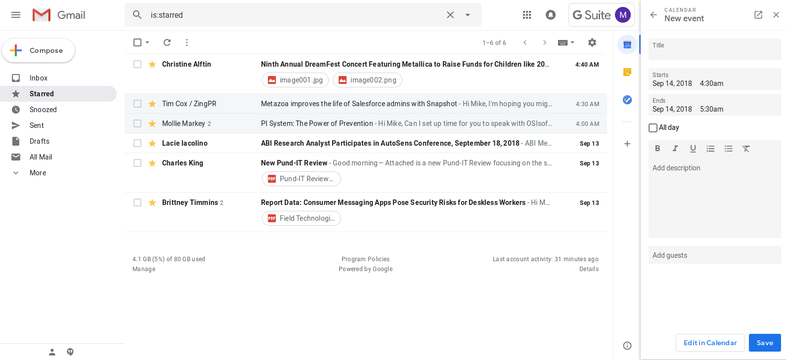This screenshot has width=786, height=360.
Task: Click the Gmail logo
Action: 59,15
